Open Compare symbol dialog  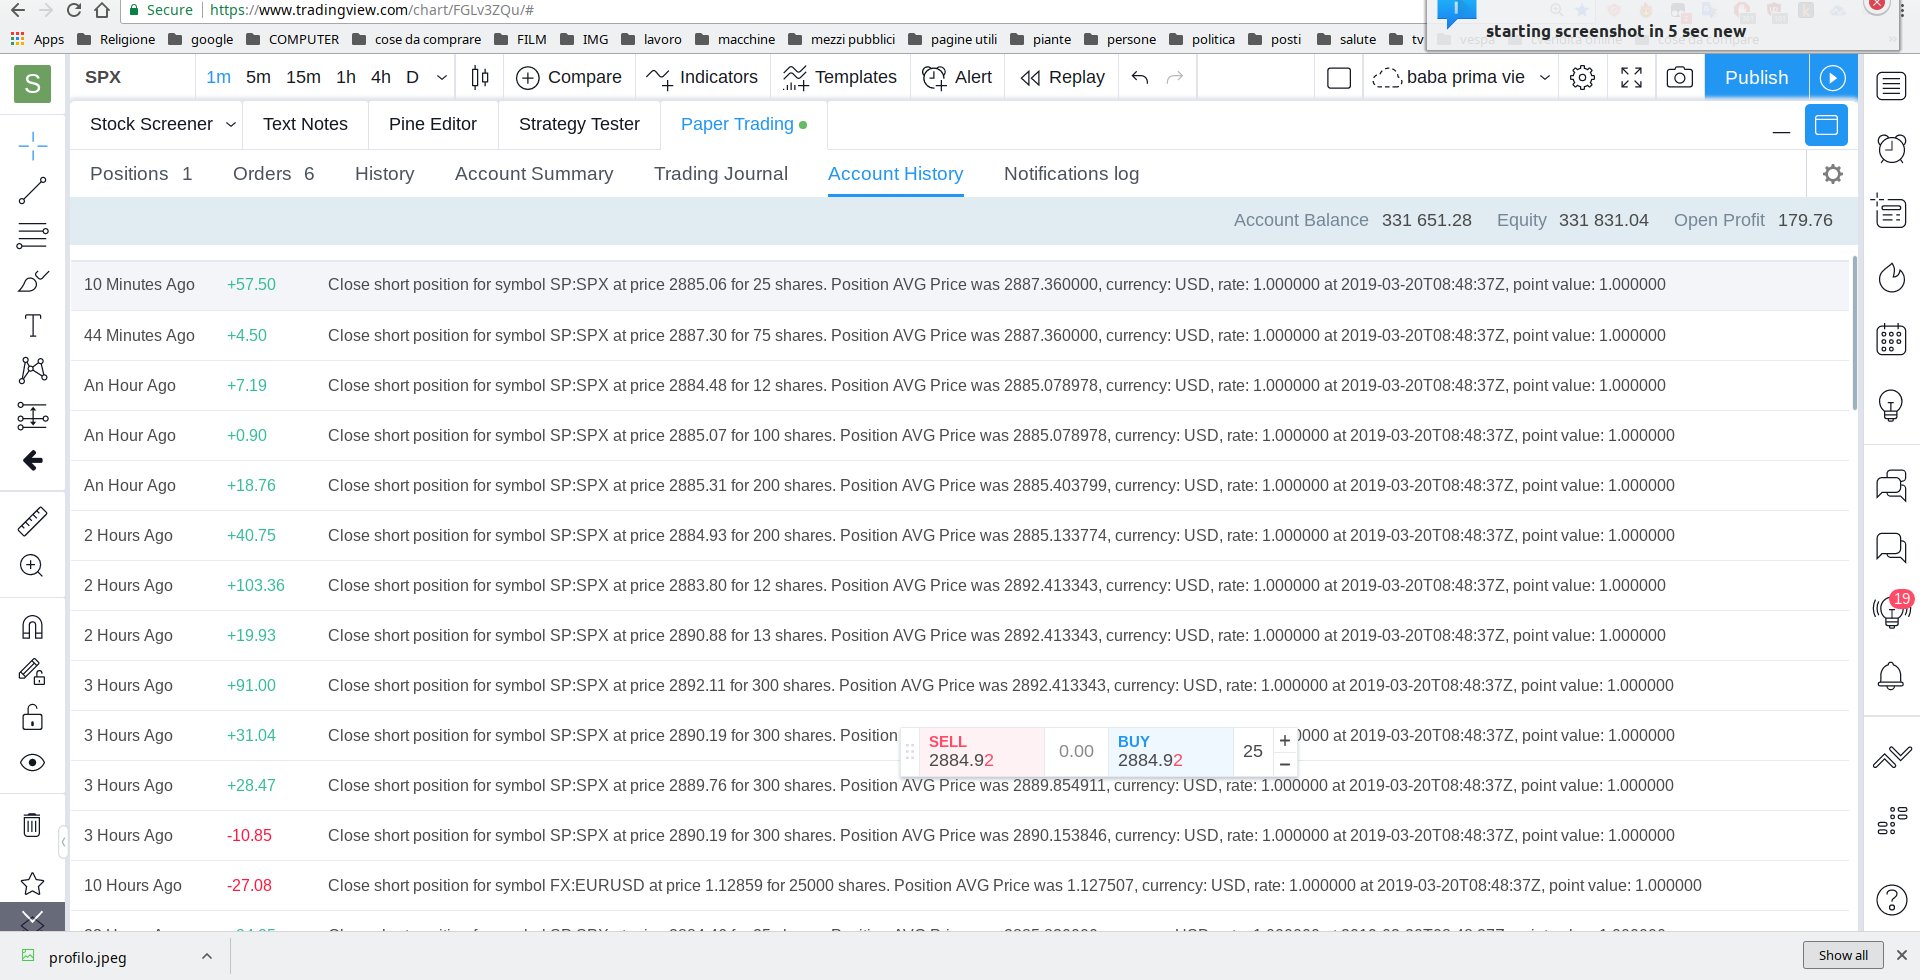pyautogui.click(x=568, y=77)
